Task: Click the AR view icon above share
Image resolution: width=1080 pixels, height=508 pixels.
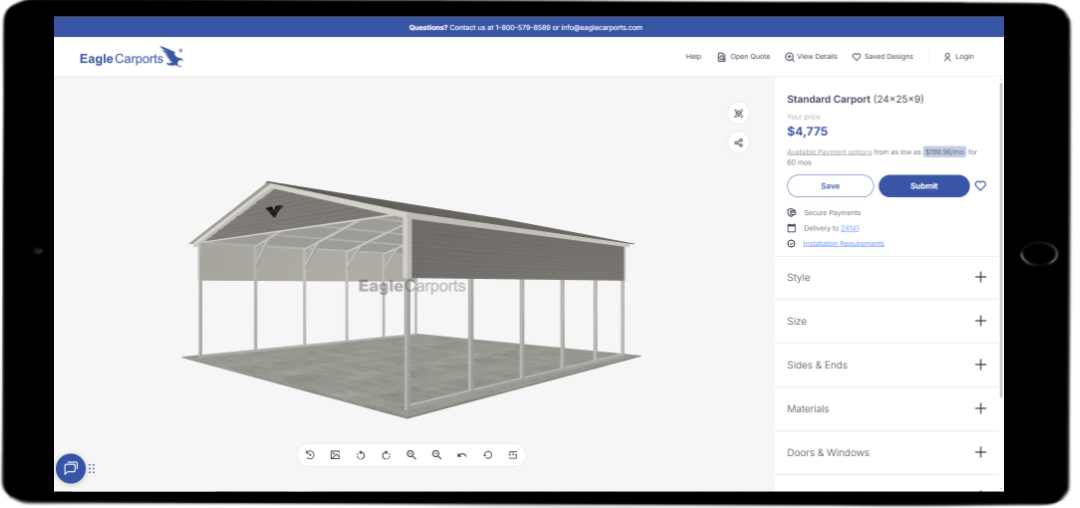Action: point(738,114)
